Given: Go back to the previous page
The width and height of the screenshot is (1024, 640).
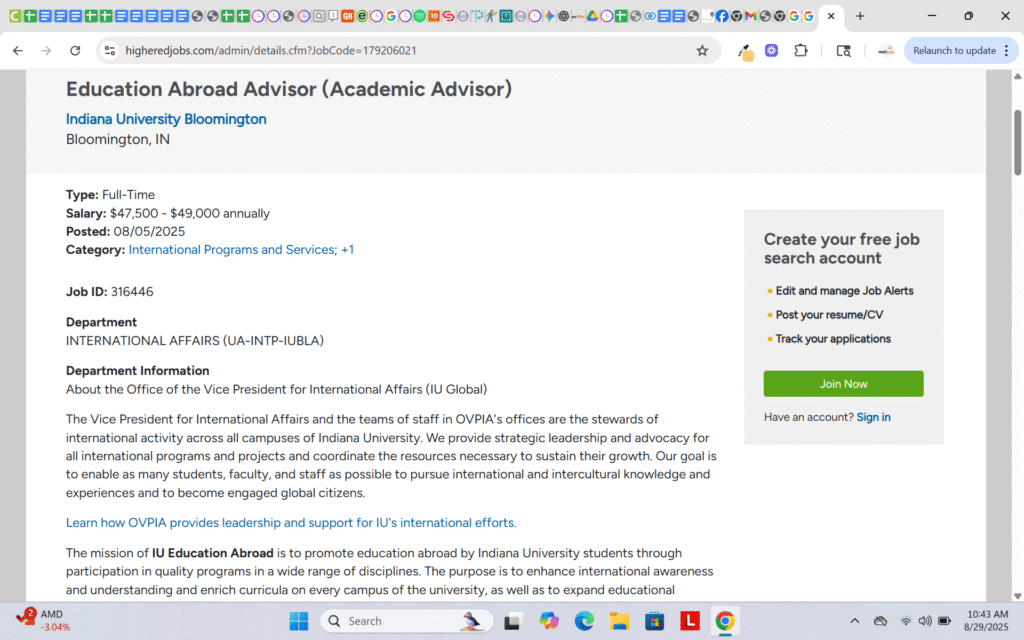Looking at the screenshot, I should 18,50.
